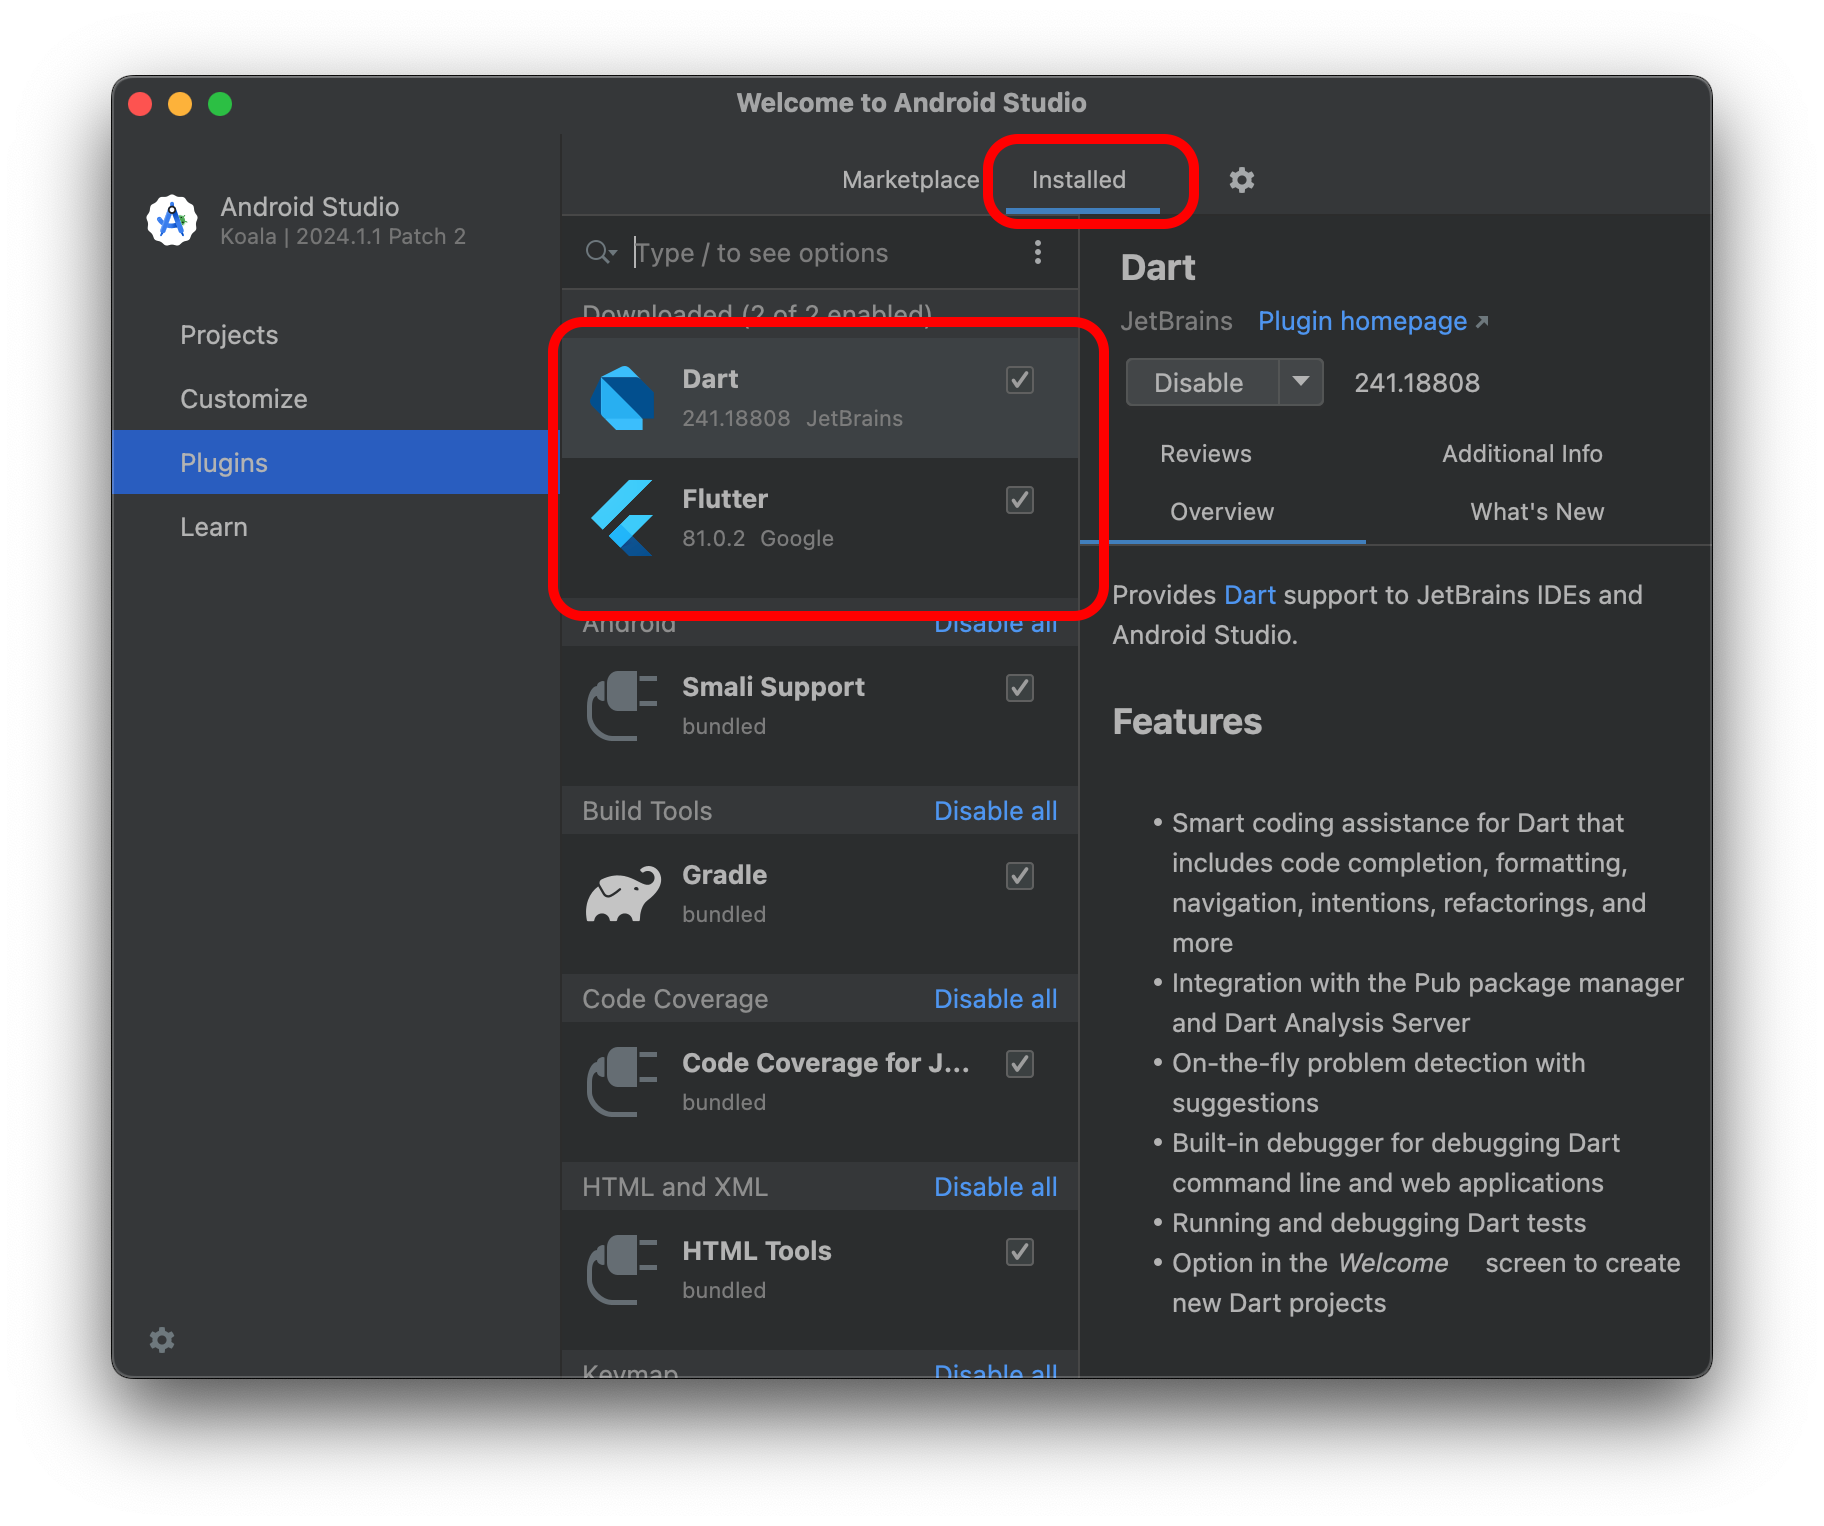1824x1526 pixels.
Task: Click the Disable button for Dart
Action: point(1200,382)
